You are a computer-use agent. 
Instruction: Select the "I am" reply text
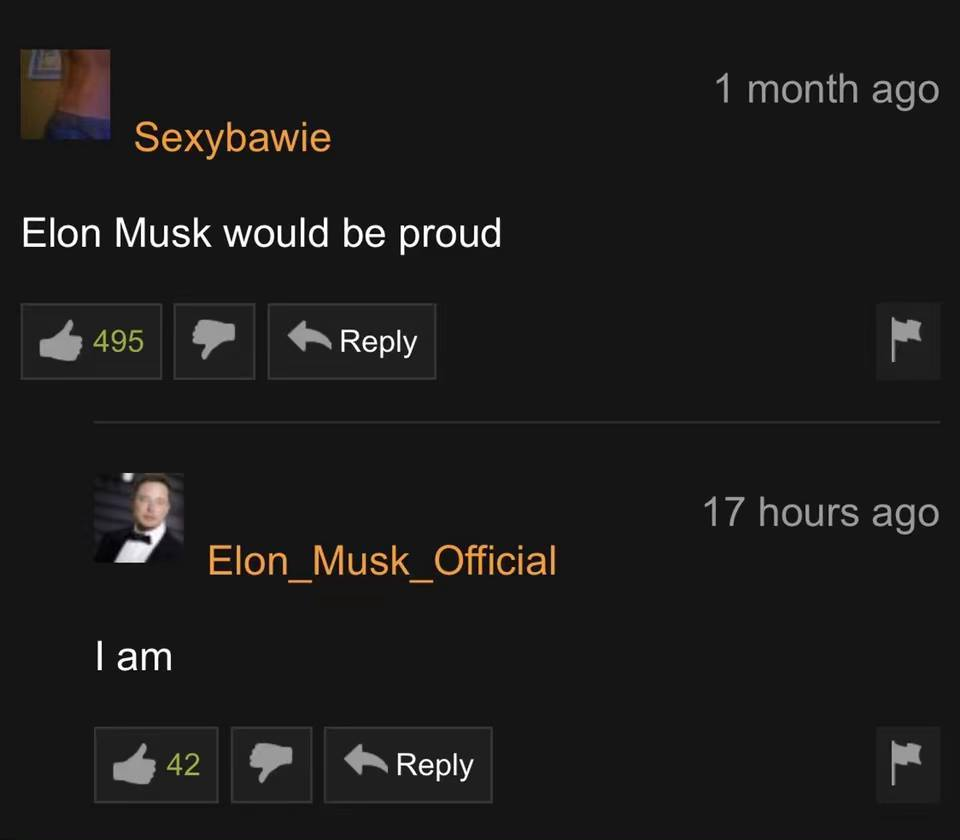coord(133,657)
